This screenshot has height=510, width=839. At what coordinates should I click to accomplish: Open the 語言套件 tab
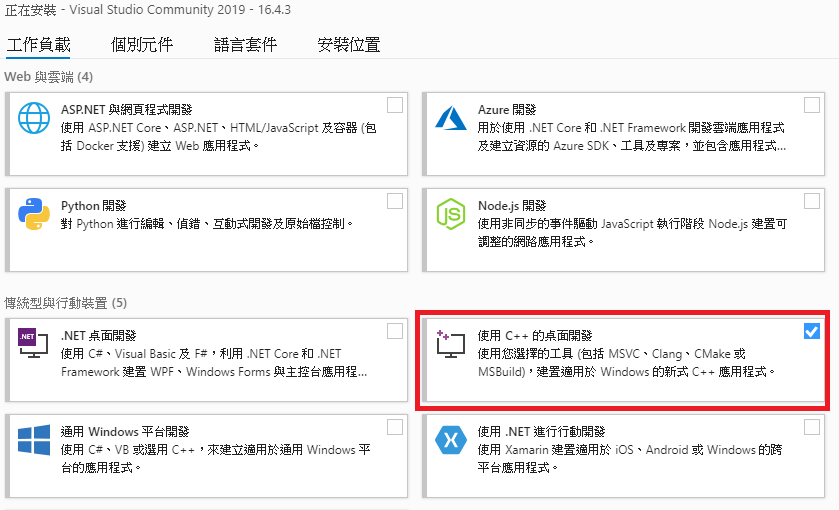[x=246, y=44]
